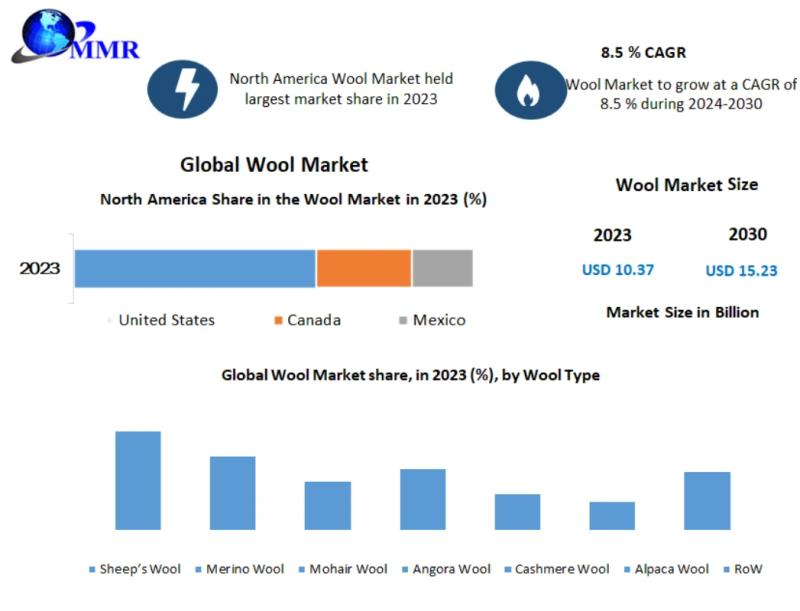Click the Mohair Wool bar in chart
The width and height of the screenshot is (800, 611).
(328, 505)
